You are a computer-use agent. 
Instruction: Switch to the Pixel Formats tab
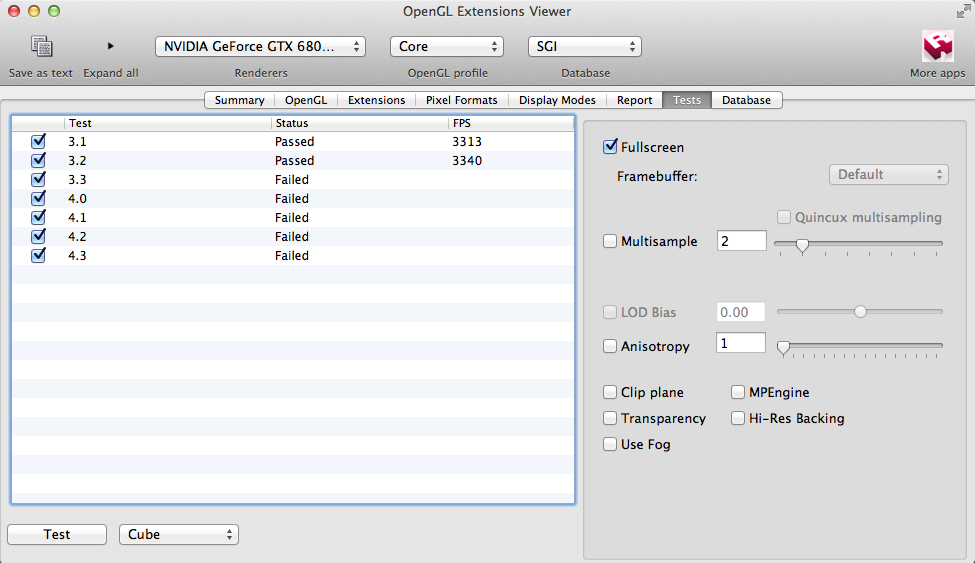(461, 100)
